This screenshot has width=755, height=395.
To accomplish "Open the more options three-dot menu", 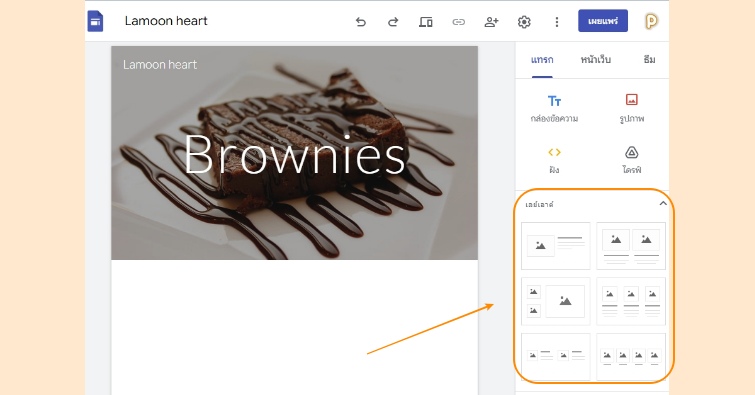I will point(557,22).
